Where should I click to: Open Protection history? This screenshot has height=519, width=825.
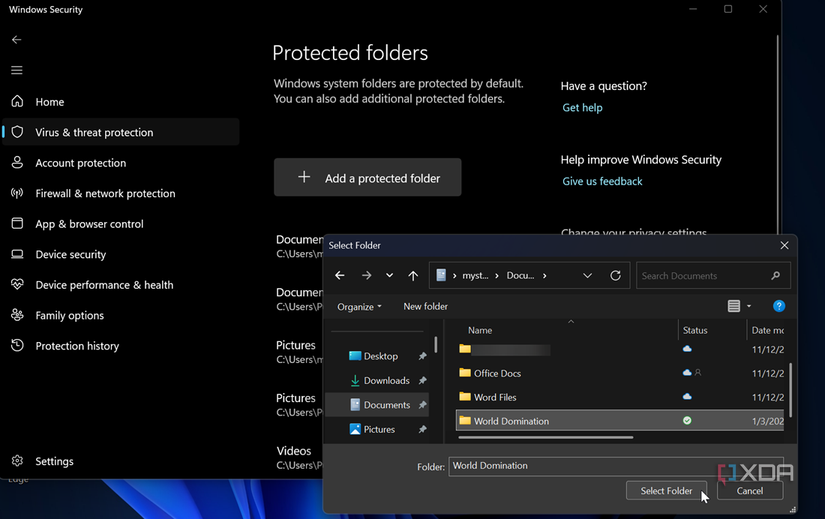[120, 346]
